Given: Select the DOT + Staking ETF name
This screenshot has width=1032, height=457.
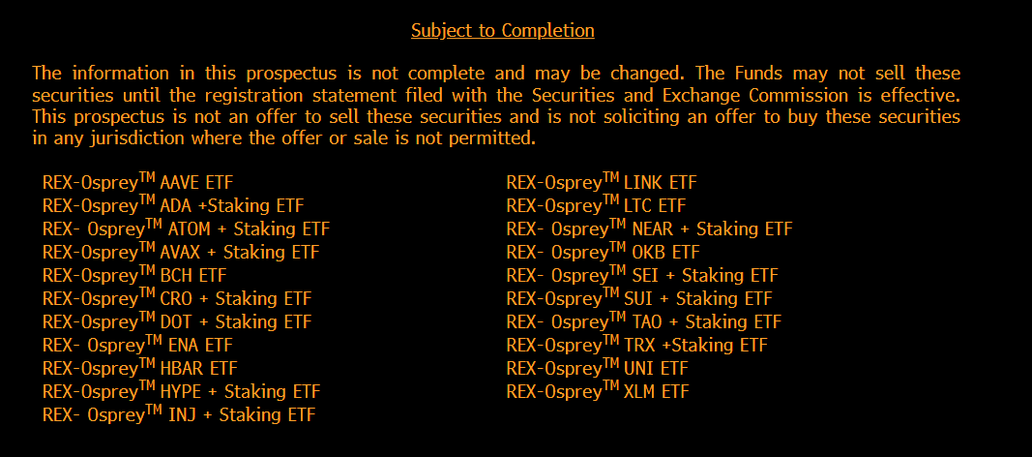Looking at the screenshot, I should point(177,322).
